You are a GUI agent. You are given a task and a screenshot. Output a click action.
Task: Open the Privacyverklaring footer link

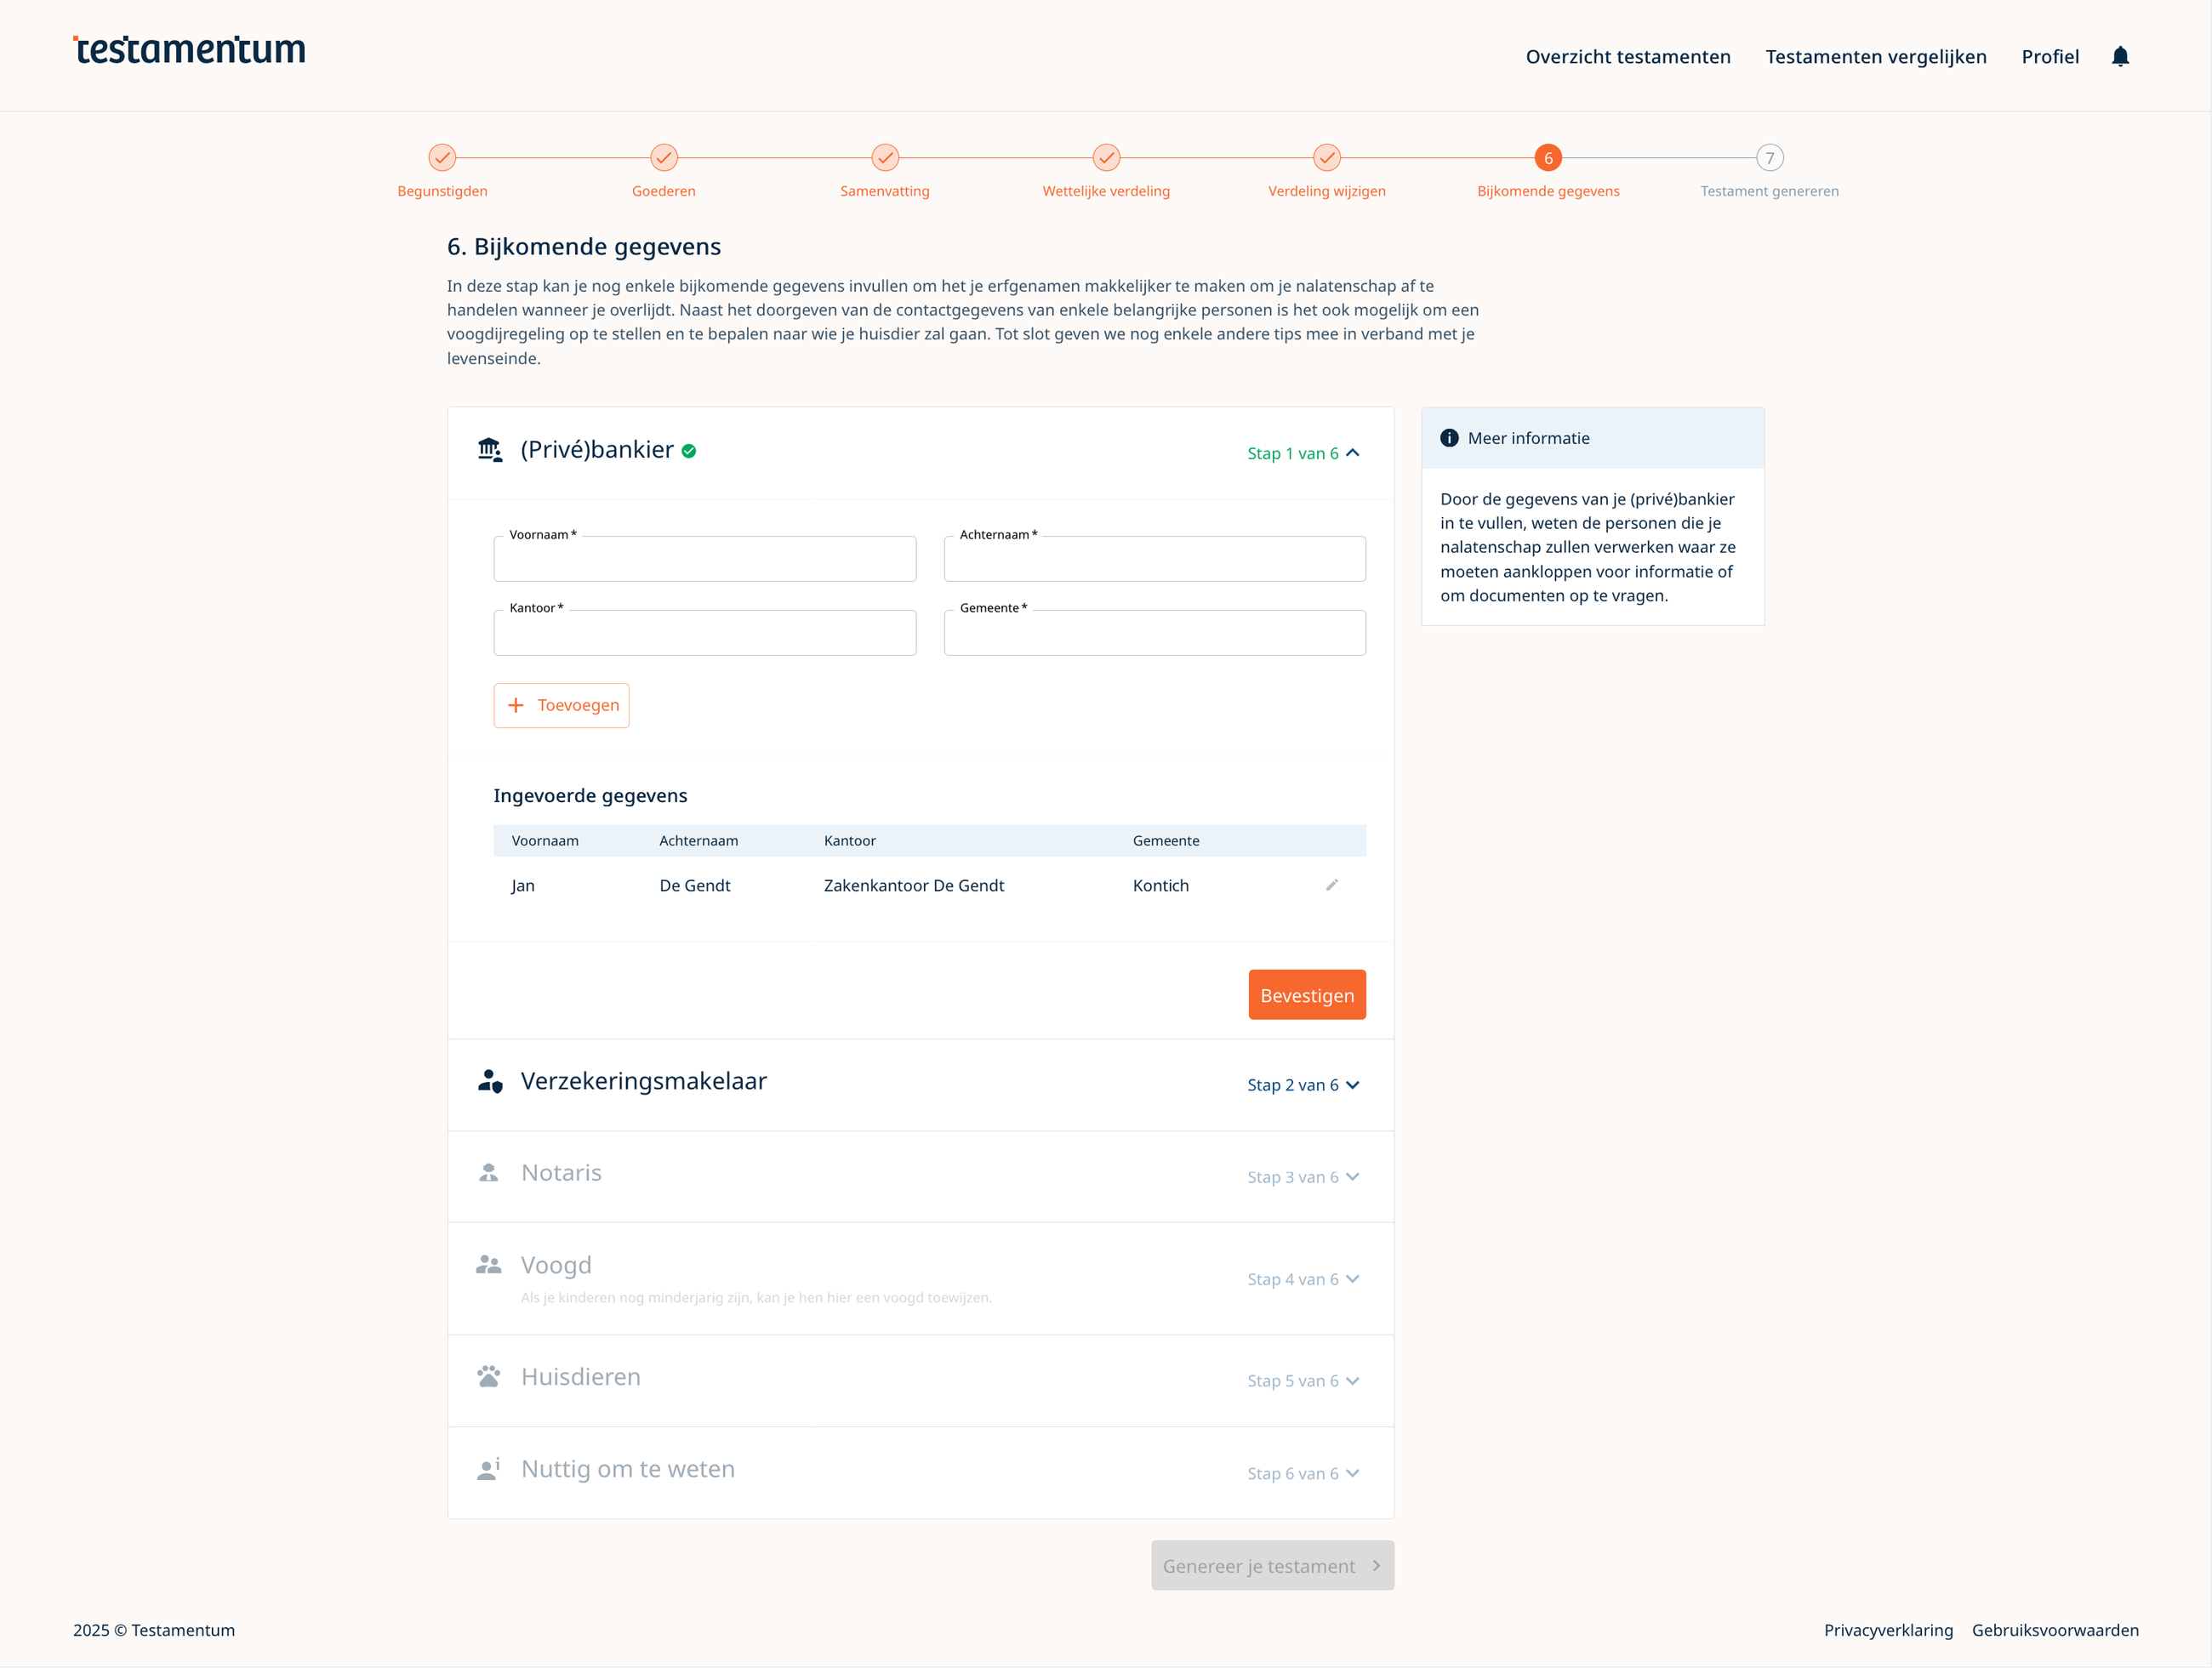click(x=1887, y=1630)
